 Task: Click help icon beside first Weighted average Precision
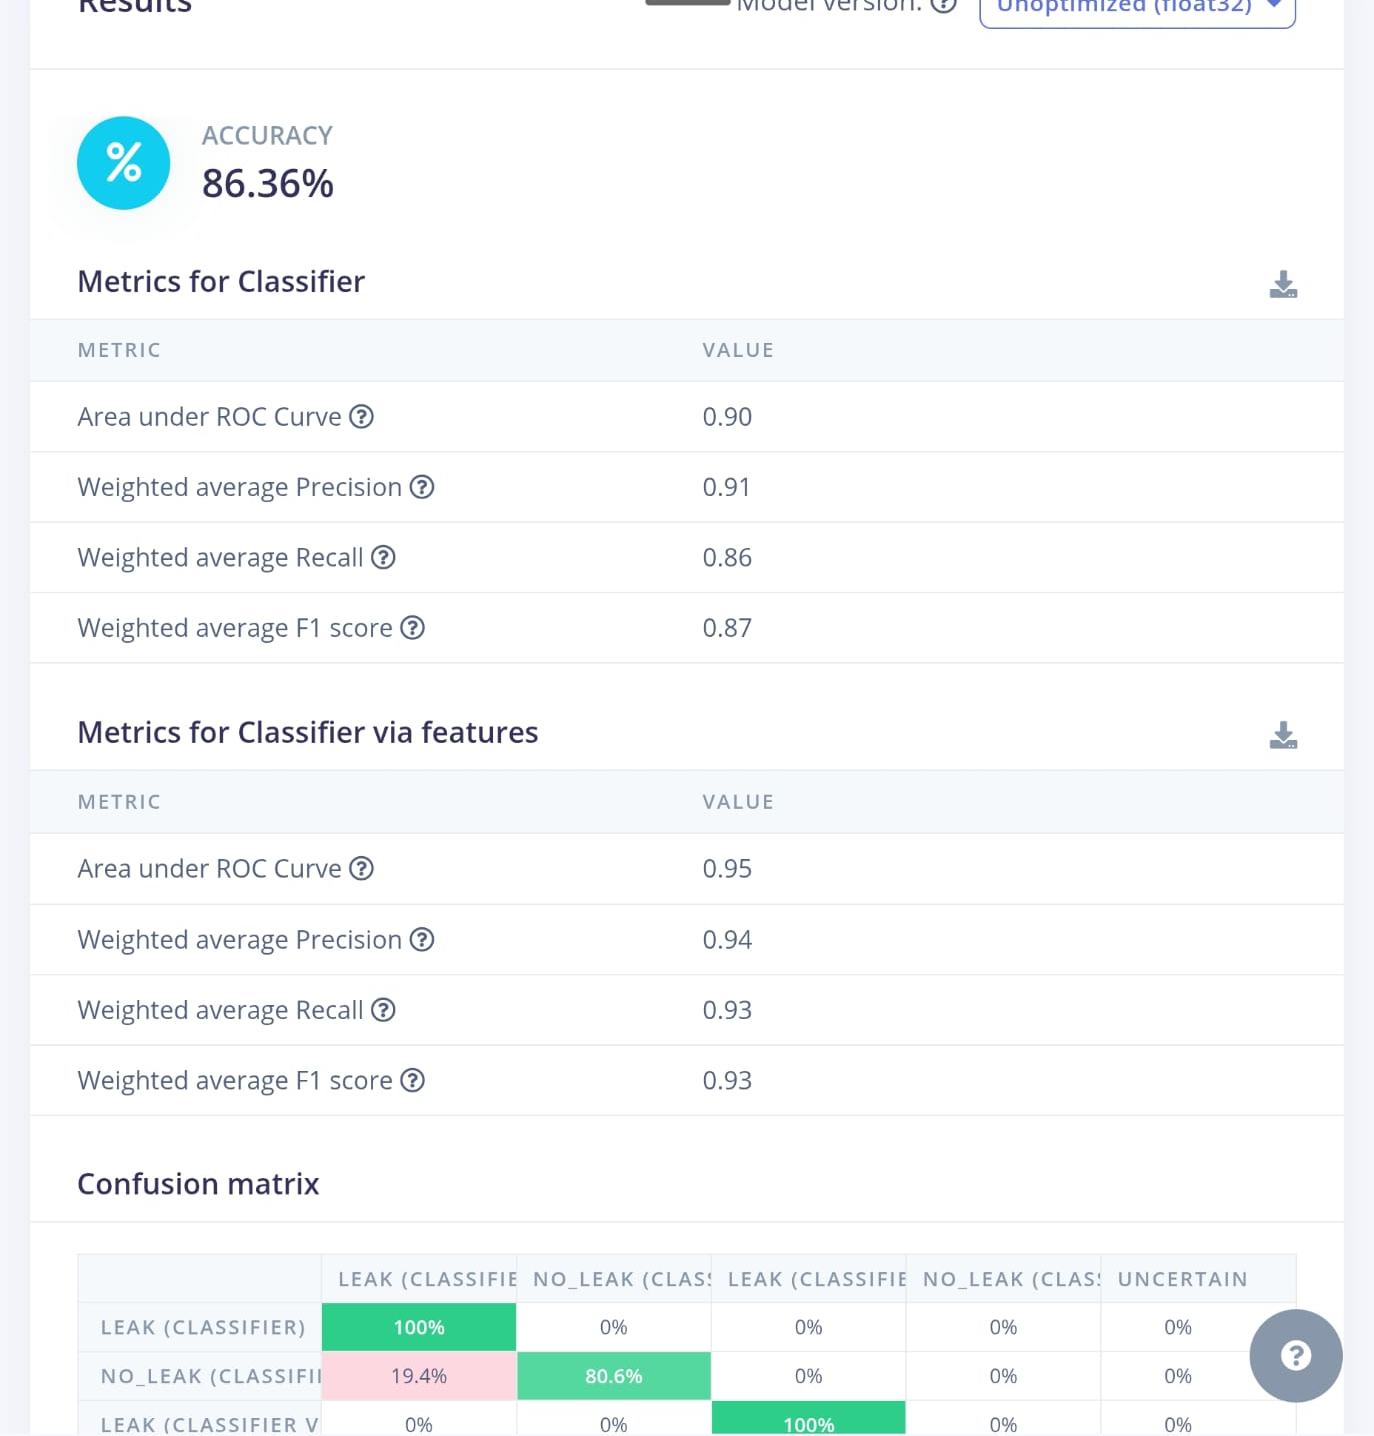click(x=422, y=487)
